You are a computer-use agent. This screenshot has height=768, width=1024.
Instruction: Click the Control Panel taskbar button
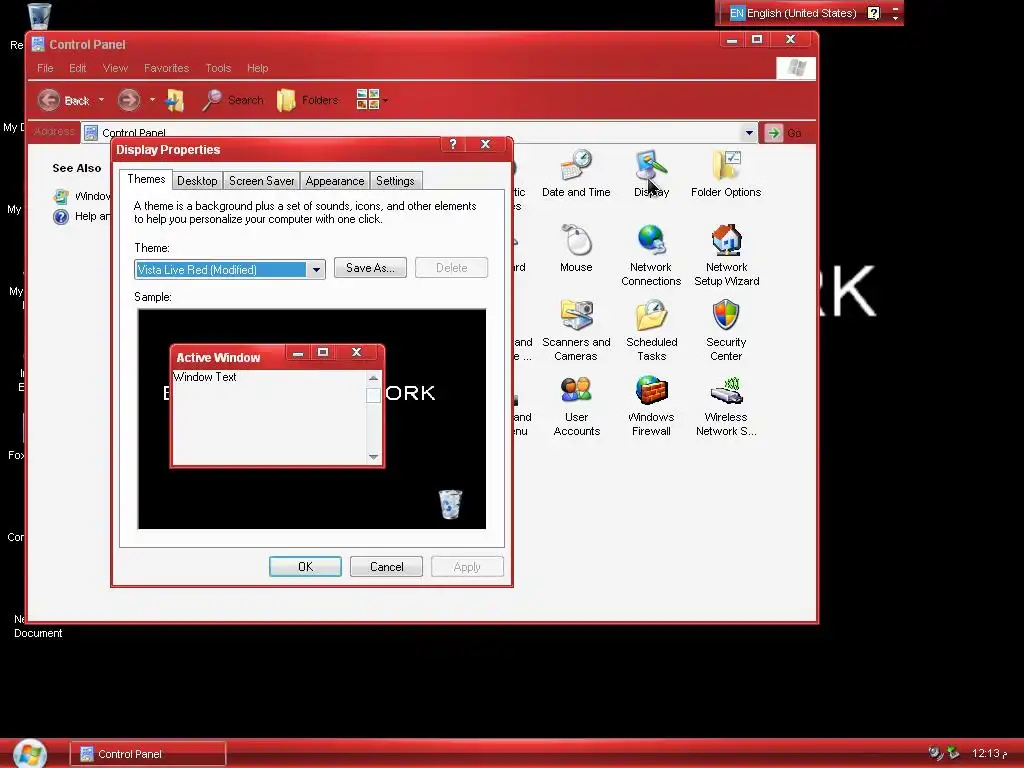(x=148, y=754)
